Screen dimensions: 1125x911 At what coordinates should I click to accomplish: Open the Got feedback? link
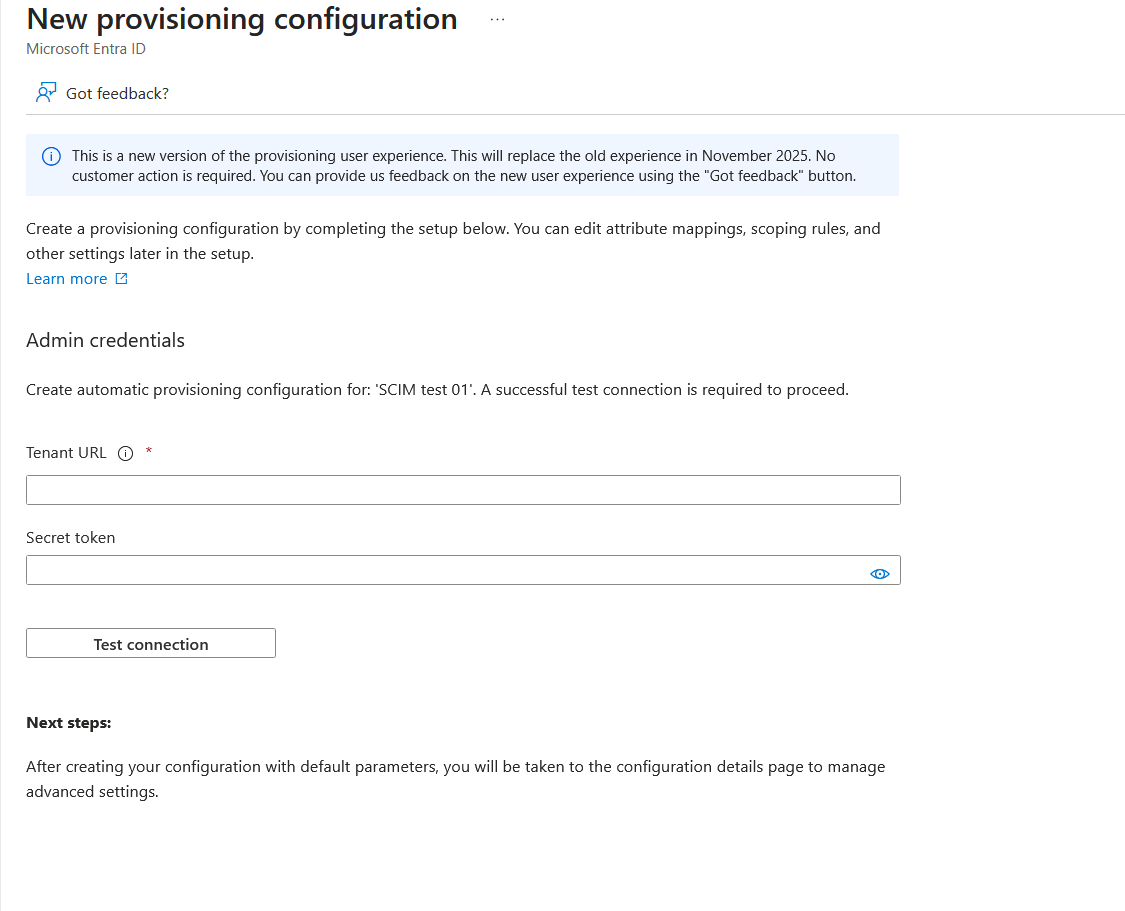coord(117,93)
